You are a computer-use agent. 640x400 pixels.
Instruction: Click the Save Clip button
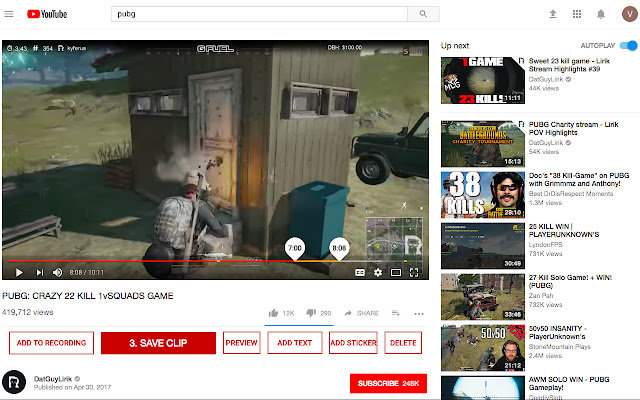click(158, 343)
